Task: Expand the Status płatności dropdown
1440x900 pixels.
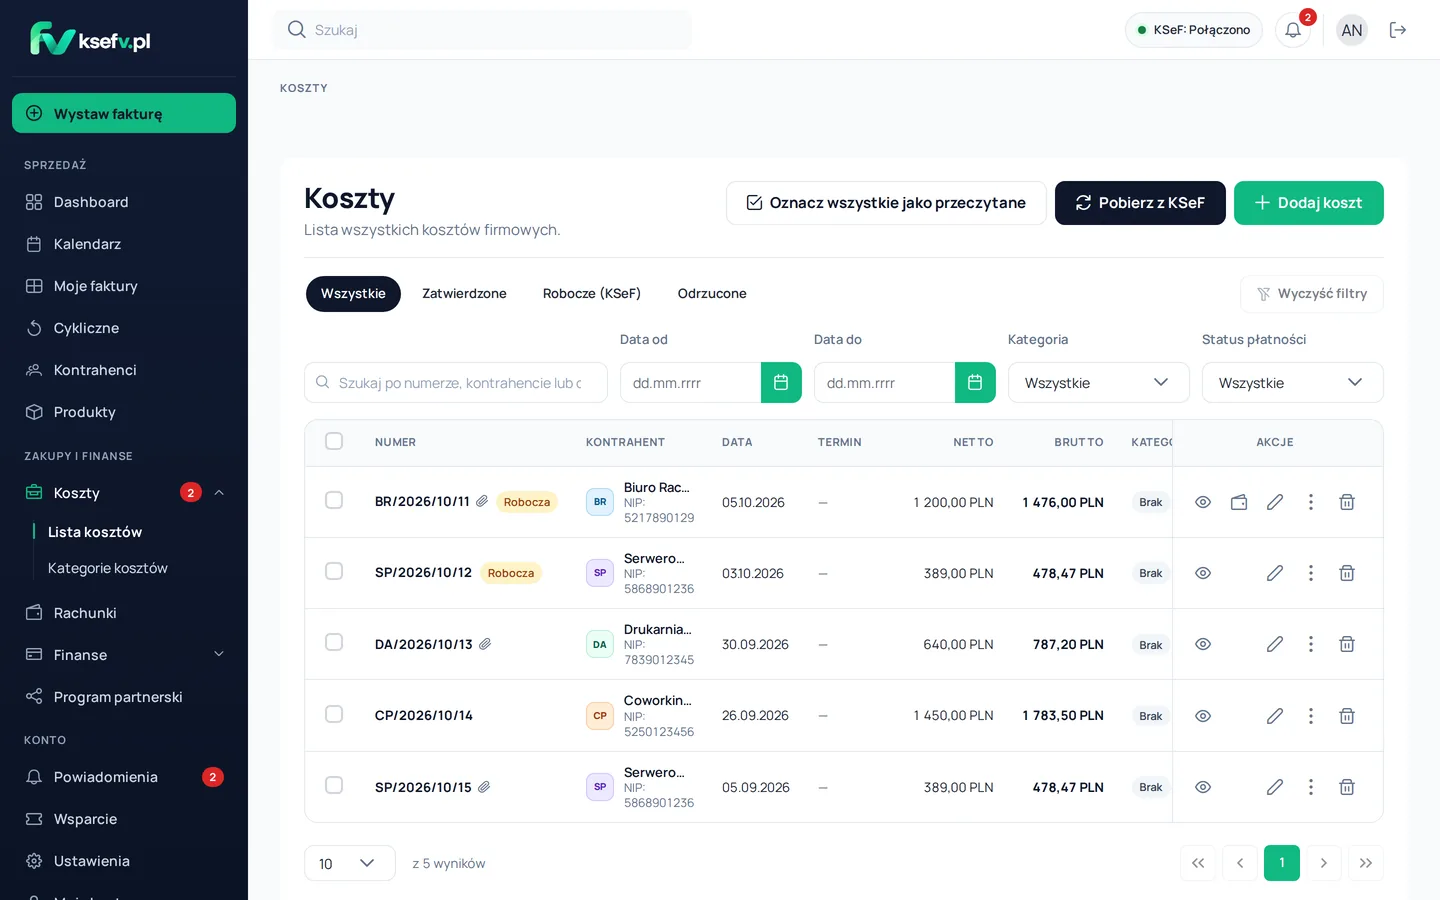Action: click(x=1293, y=383)
